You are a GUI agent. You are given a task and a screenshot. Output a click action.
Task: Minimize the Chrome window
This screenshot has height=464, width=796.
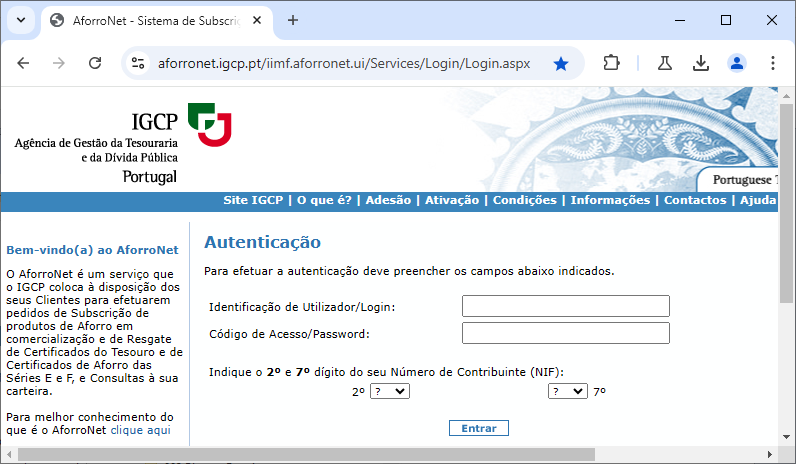pyautogui.click(x=680, y=20)
